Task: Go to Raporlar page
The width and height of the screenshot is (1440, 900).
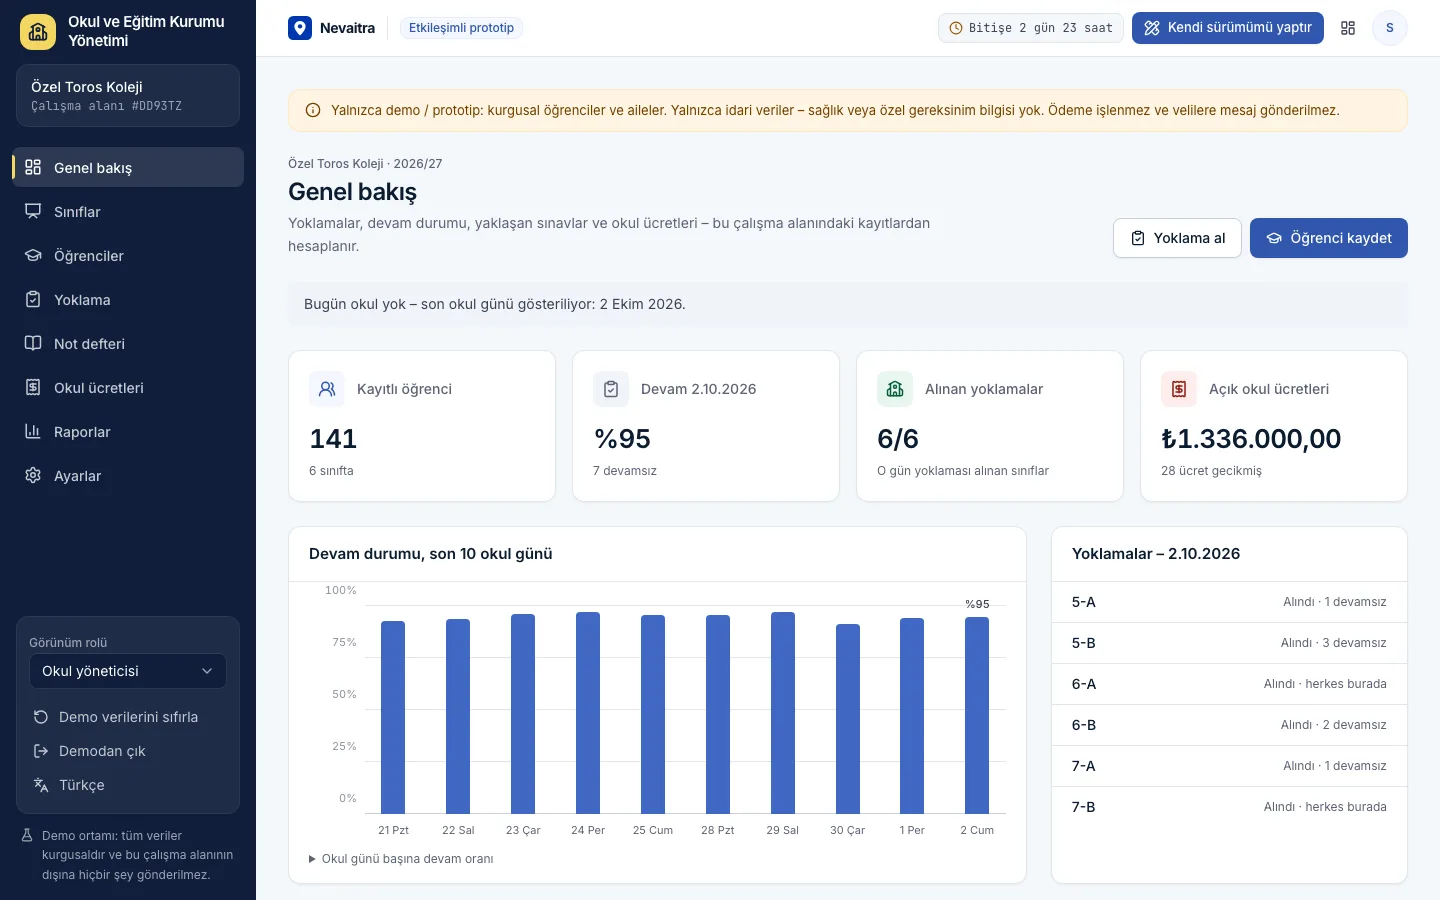Action: (x=128, y=431)
